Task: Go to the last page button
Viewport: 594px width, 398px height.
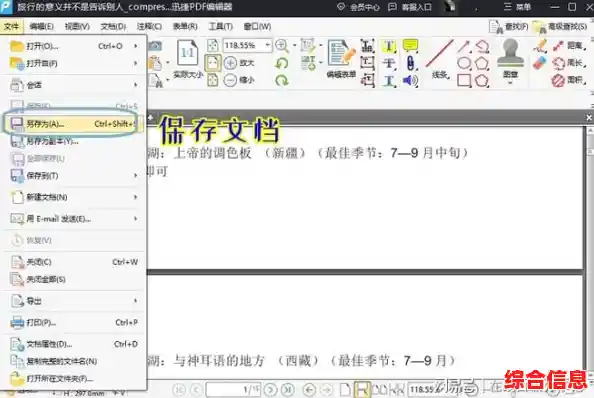Action: [x=288, y=389]
